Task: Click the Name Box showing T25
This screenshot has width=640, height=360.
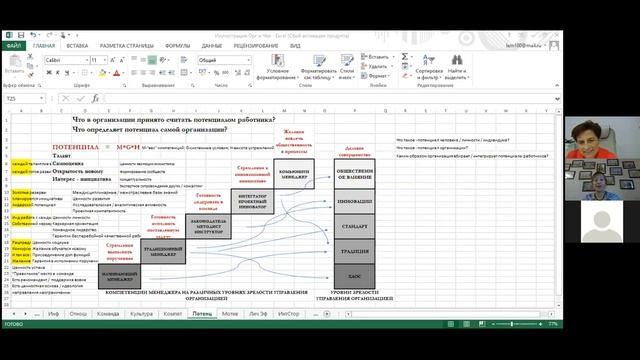Action: click(x=24, y=98)
